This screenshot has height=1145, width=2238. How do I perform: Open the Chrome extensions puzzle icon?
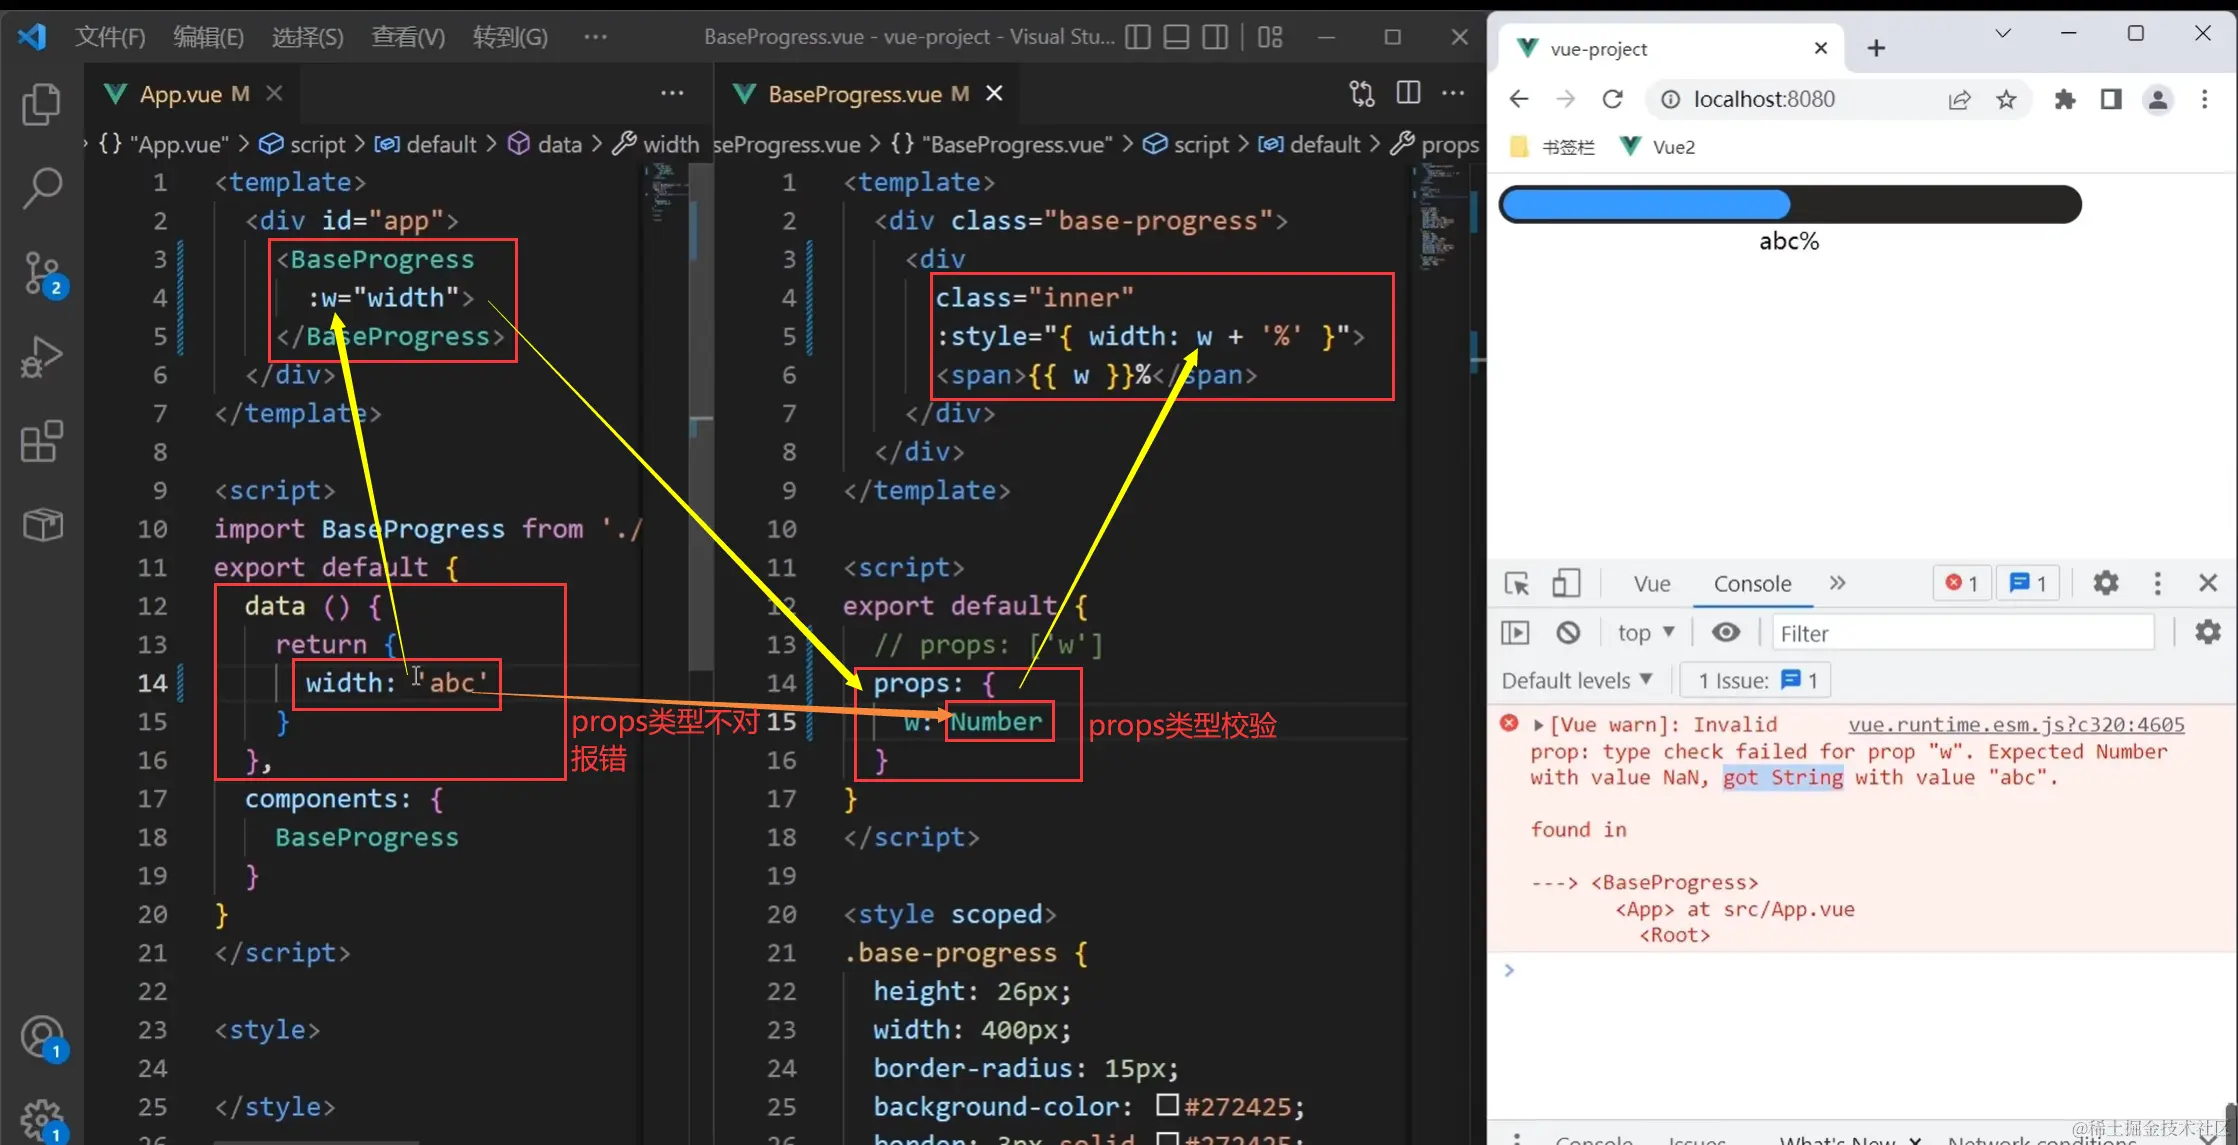coord(2064,99)
